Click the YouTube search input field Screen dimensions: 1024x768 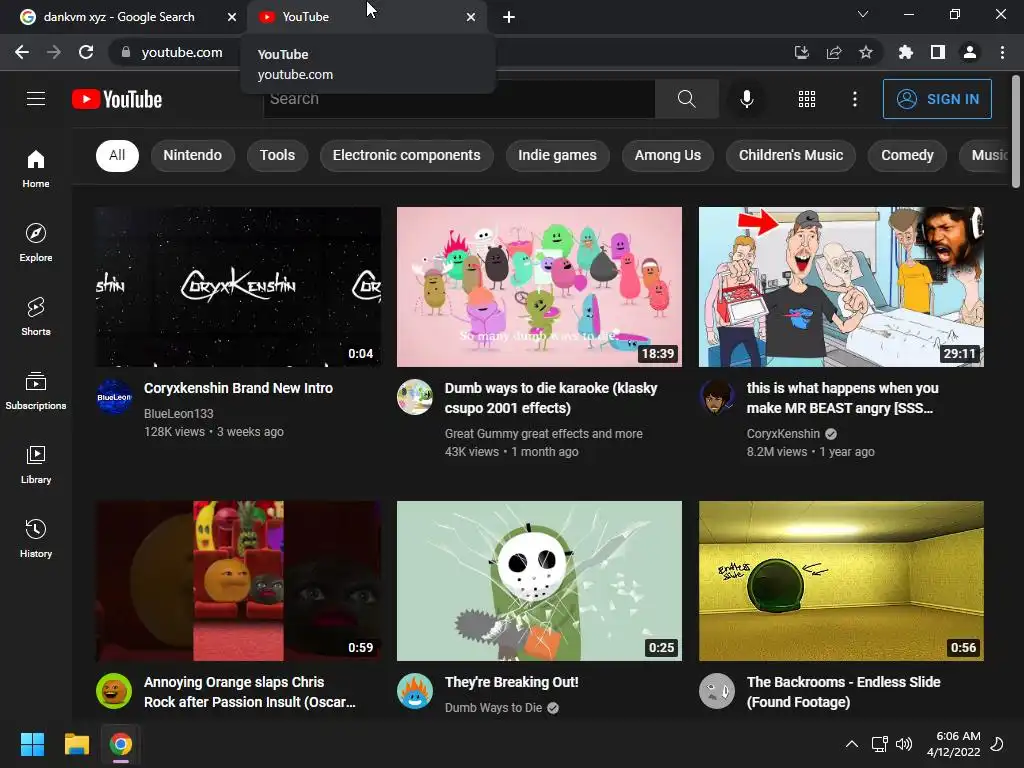(x=458, y=99)
